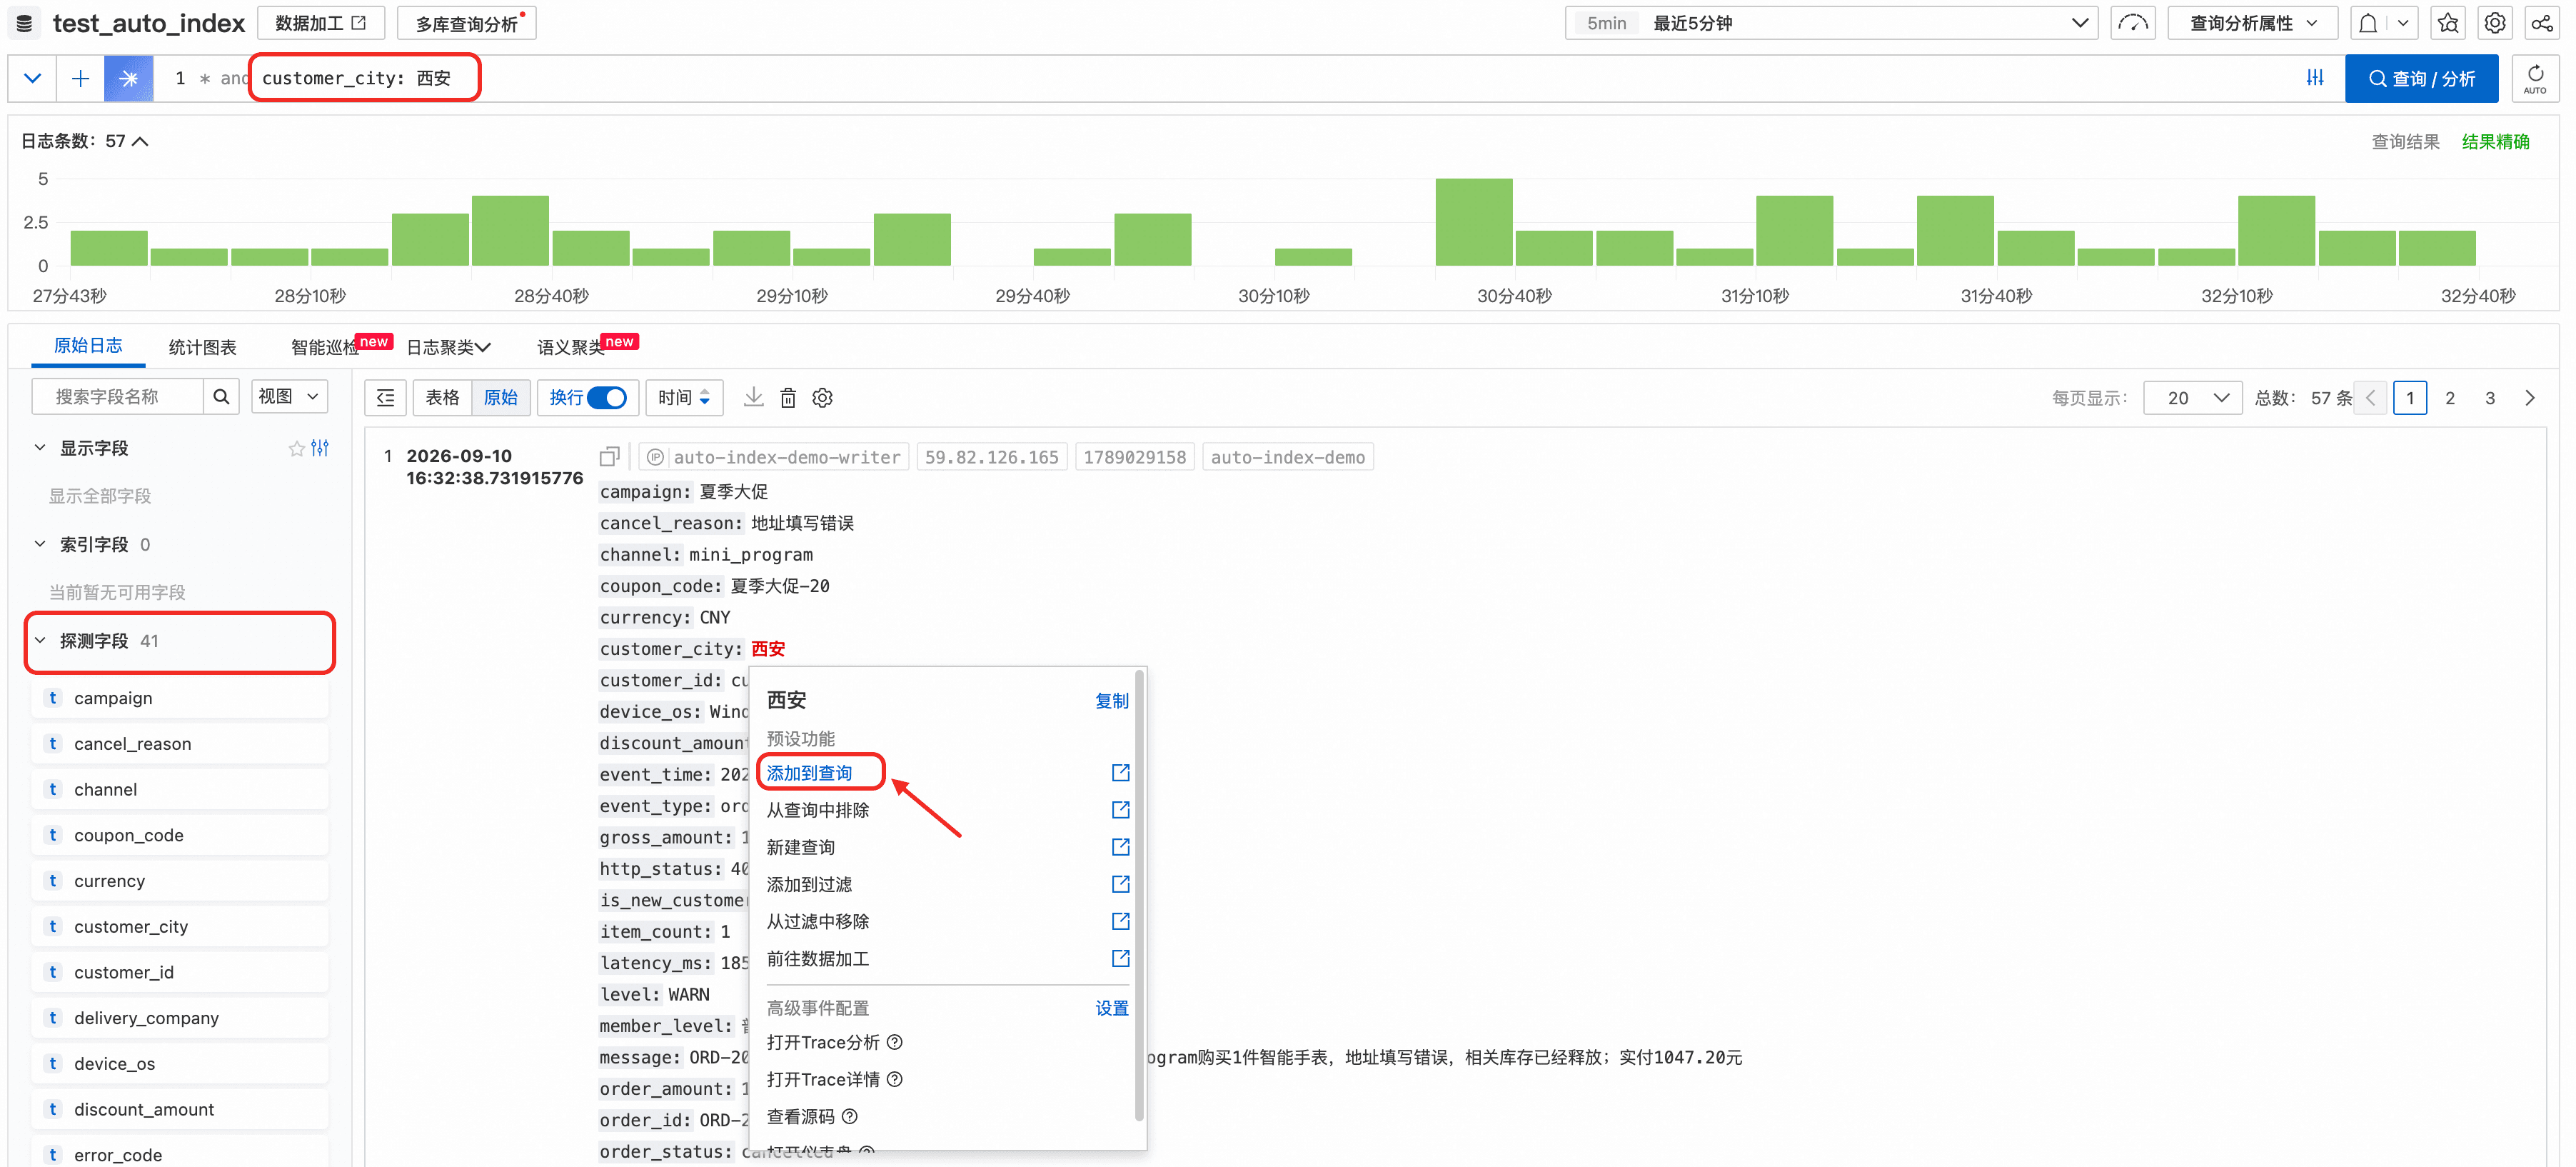Click the 复制 link in the popup
2576x1167 pixels.
coord(1111,700)
